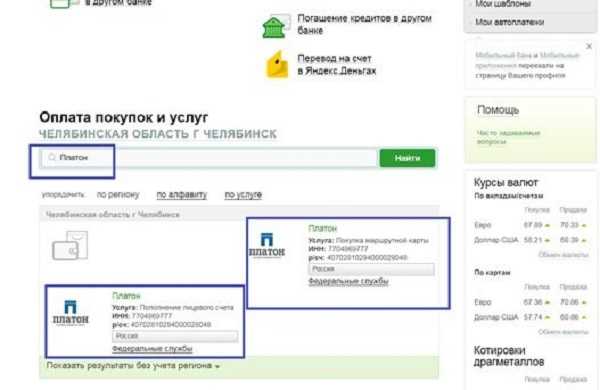Open Мои шаблоны menu item
Image resolution: width=600 pixels, height=390 pixels.
click(503, 4)
